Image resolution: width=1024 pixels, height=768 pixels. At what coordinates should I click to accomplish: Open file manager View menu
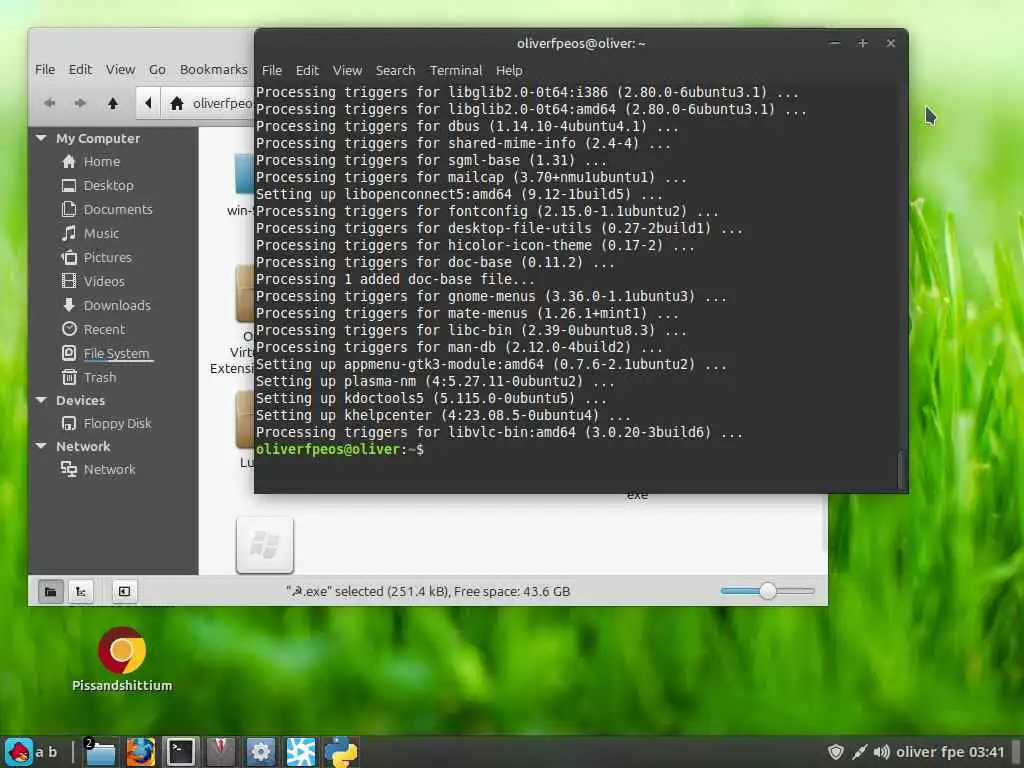pyautogui.click(x=120, y=69)
